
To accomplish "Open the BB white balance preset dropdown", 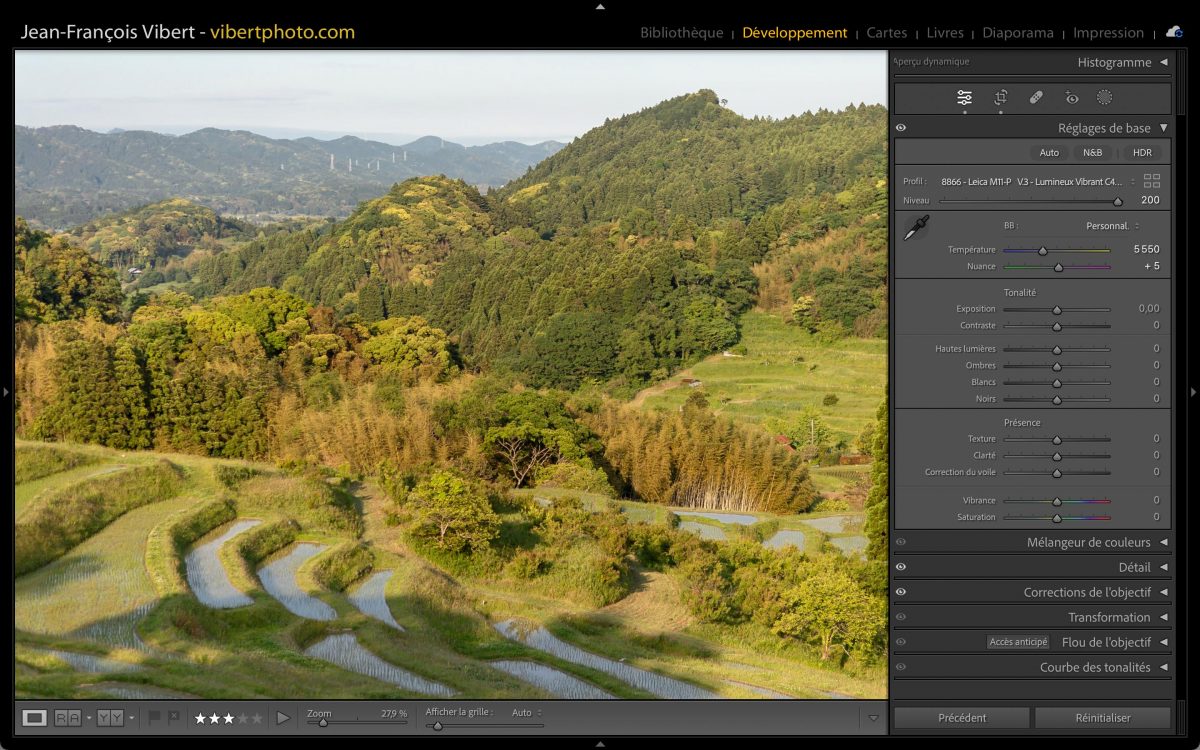I will coord(1112,226).
